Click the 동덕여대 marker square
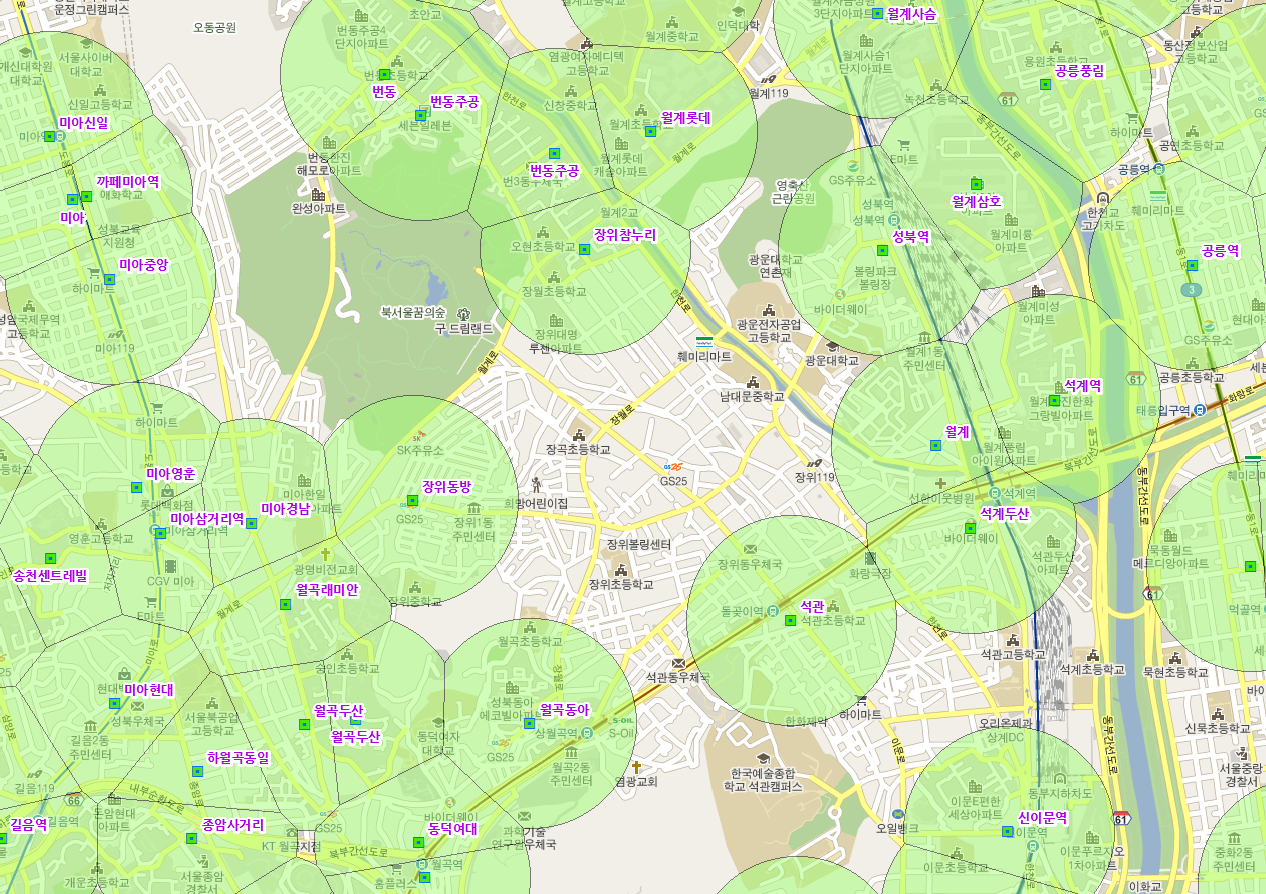Image resolution: width=1266 pixels, height=894 pixels. tap(419, 843)
